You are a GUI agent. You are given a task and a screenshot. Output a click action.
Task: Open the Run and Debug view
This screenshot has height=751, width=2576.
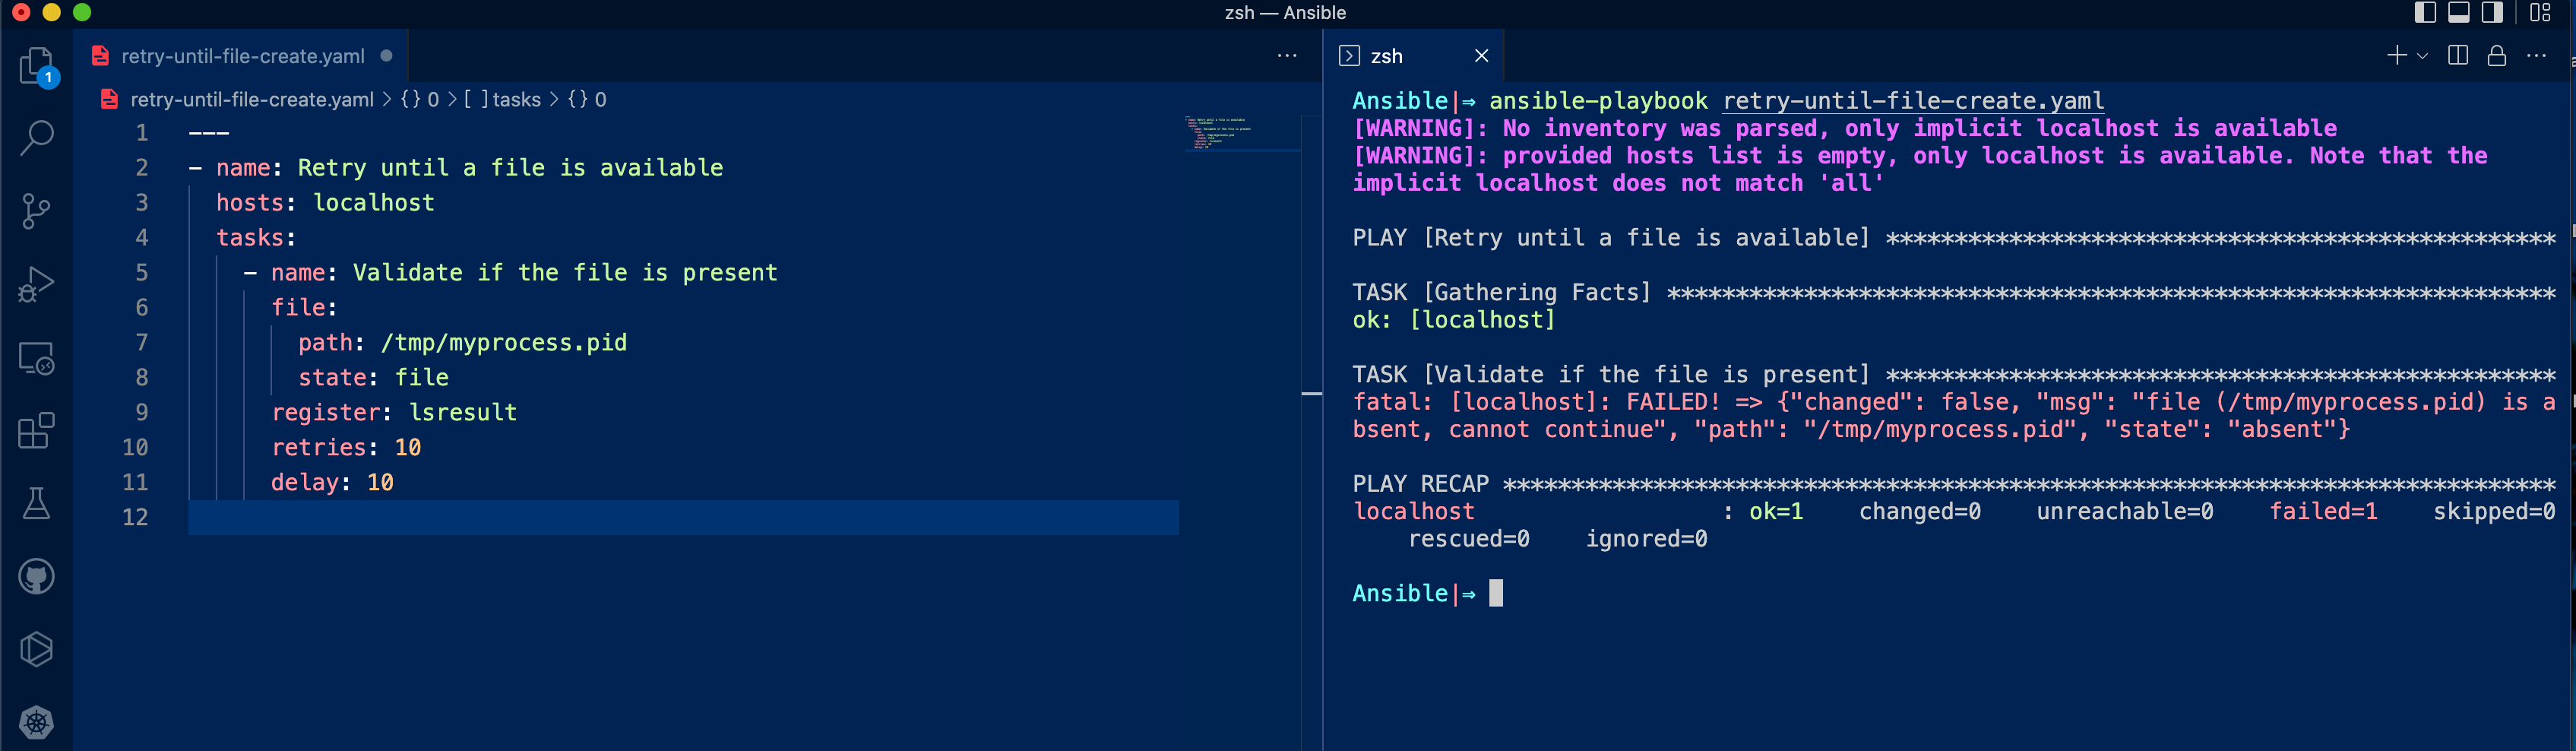coord(36,284)
